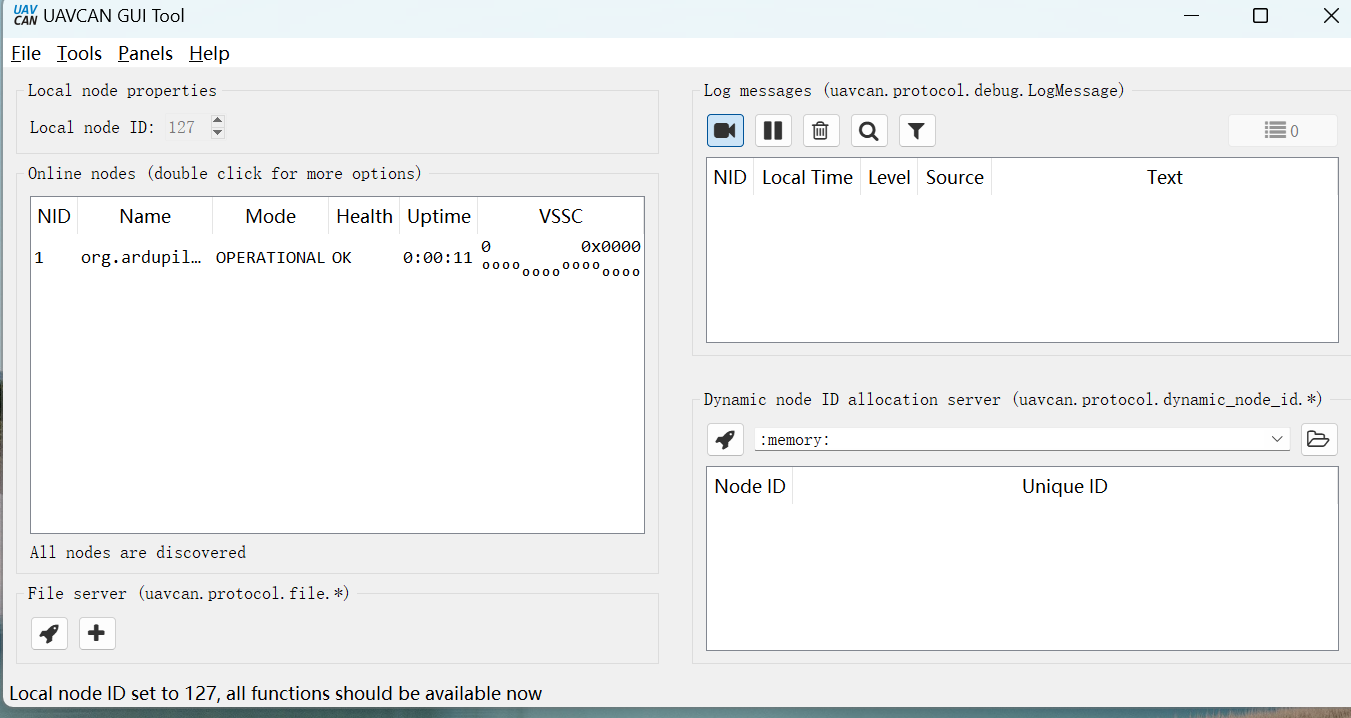1351x718 pixels.
Task: Open the Panels menu
Action: [145, 54]
